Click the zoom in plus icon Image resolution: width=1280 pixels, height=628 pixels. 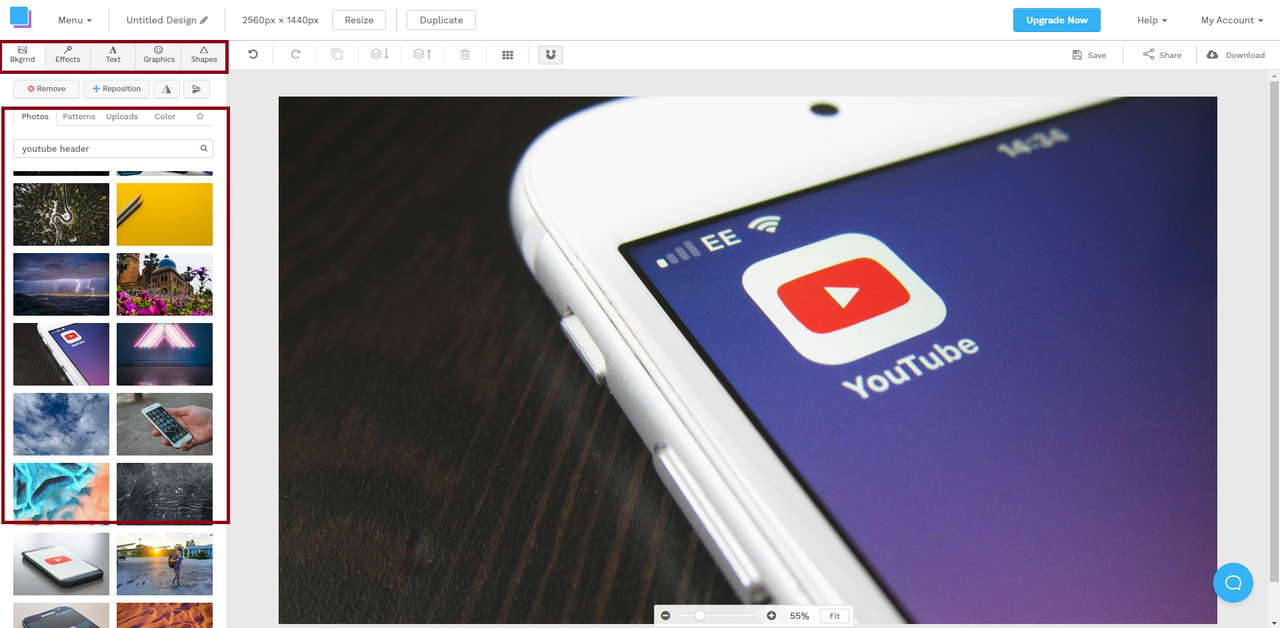click(771, 616)
